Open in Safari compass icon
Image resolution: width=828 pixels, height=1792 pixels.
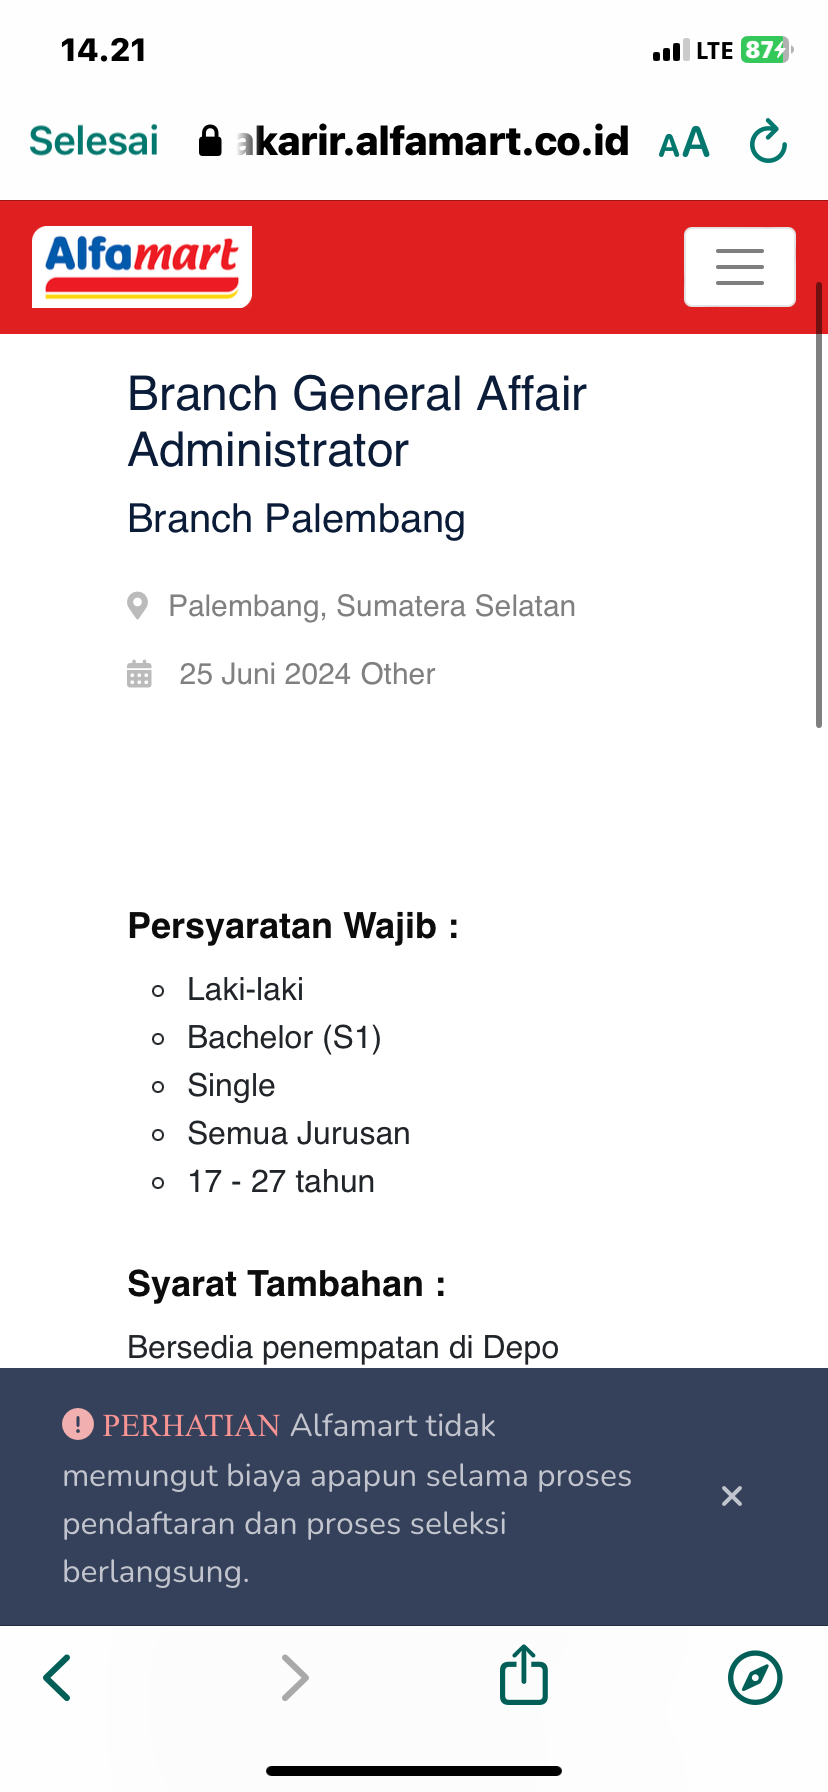click(755, 1677)
